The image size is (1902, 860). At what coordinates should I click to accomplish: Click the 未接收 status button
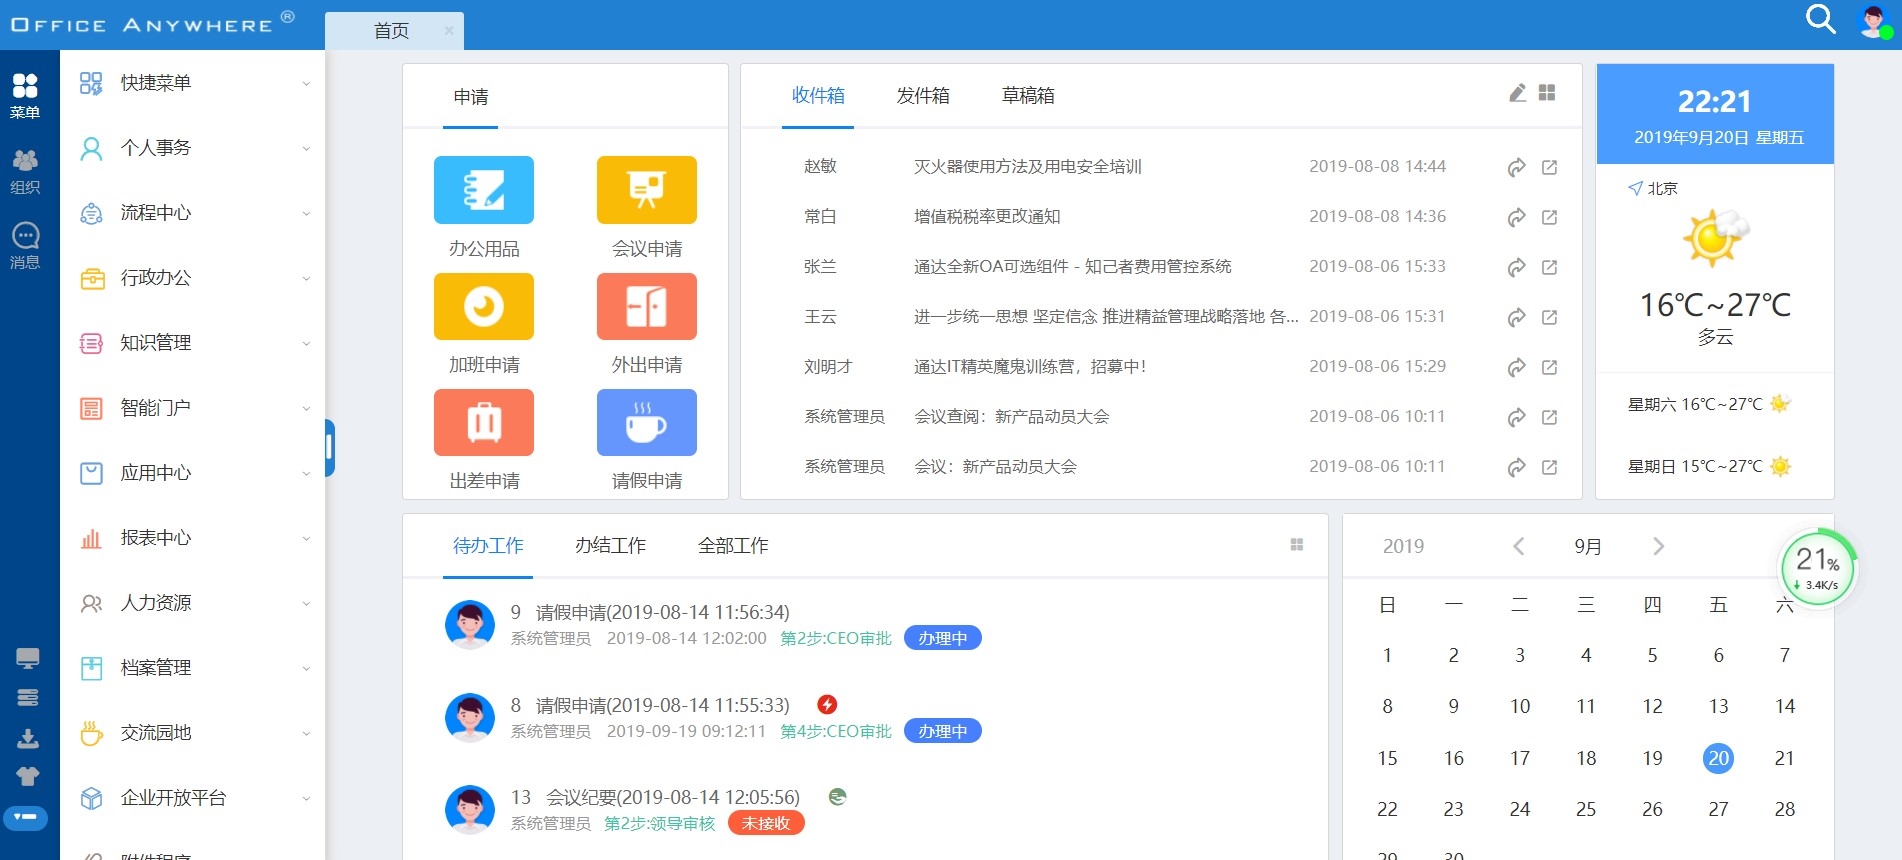point(766,823)
